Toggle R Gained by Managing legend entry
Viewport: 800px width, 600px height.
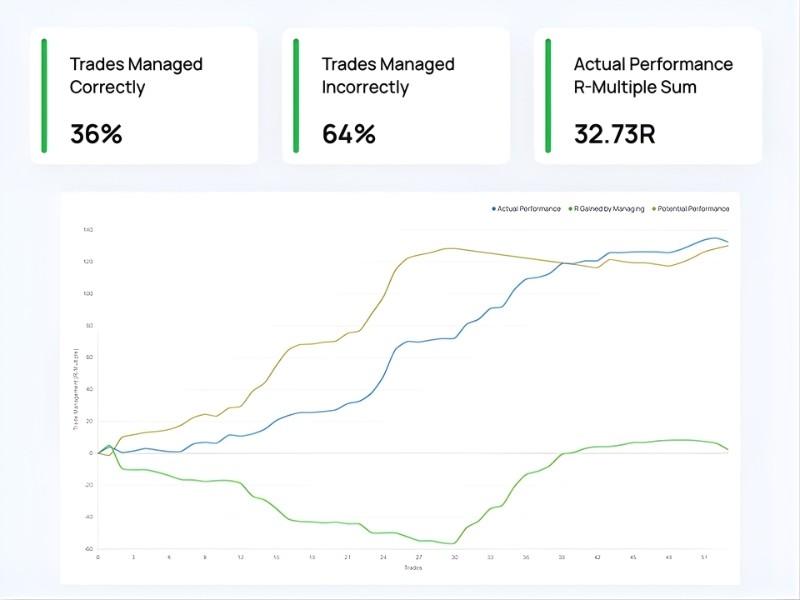coord(609,208)
